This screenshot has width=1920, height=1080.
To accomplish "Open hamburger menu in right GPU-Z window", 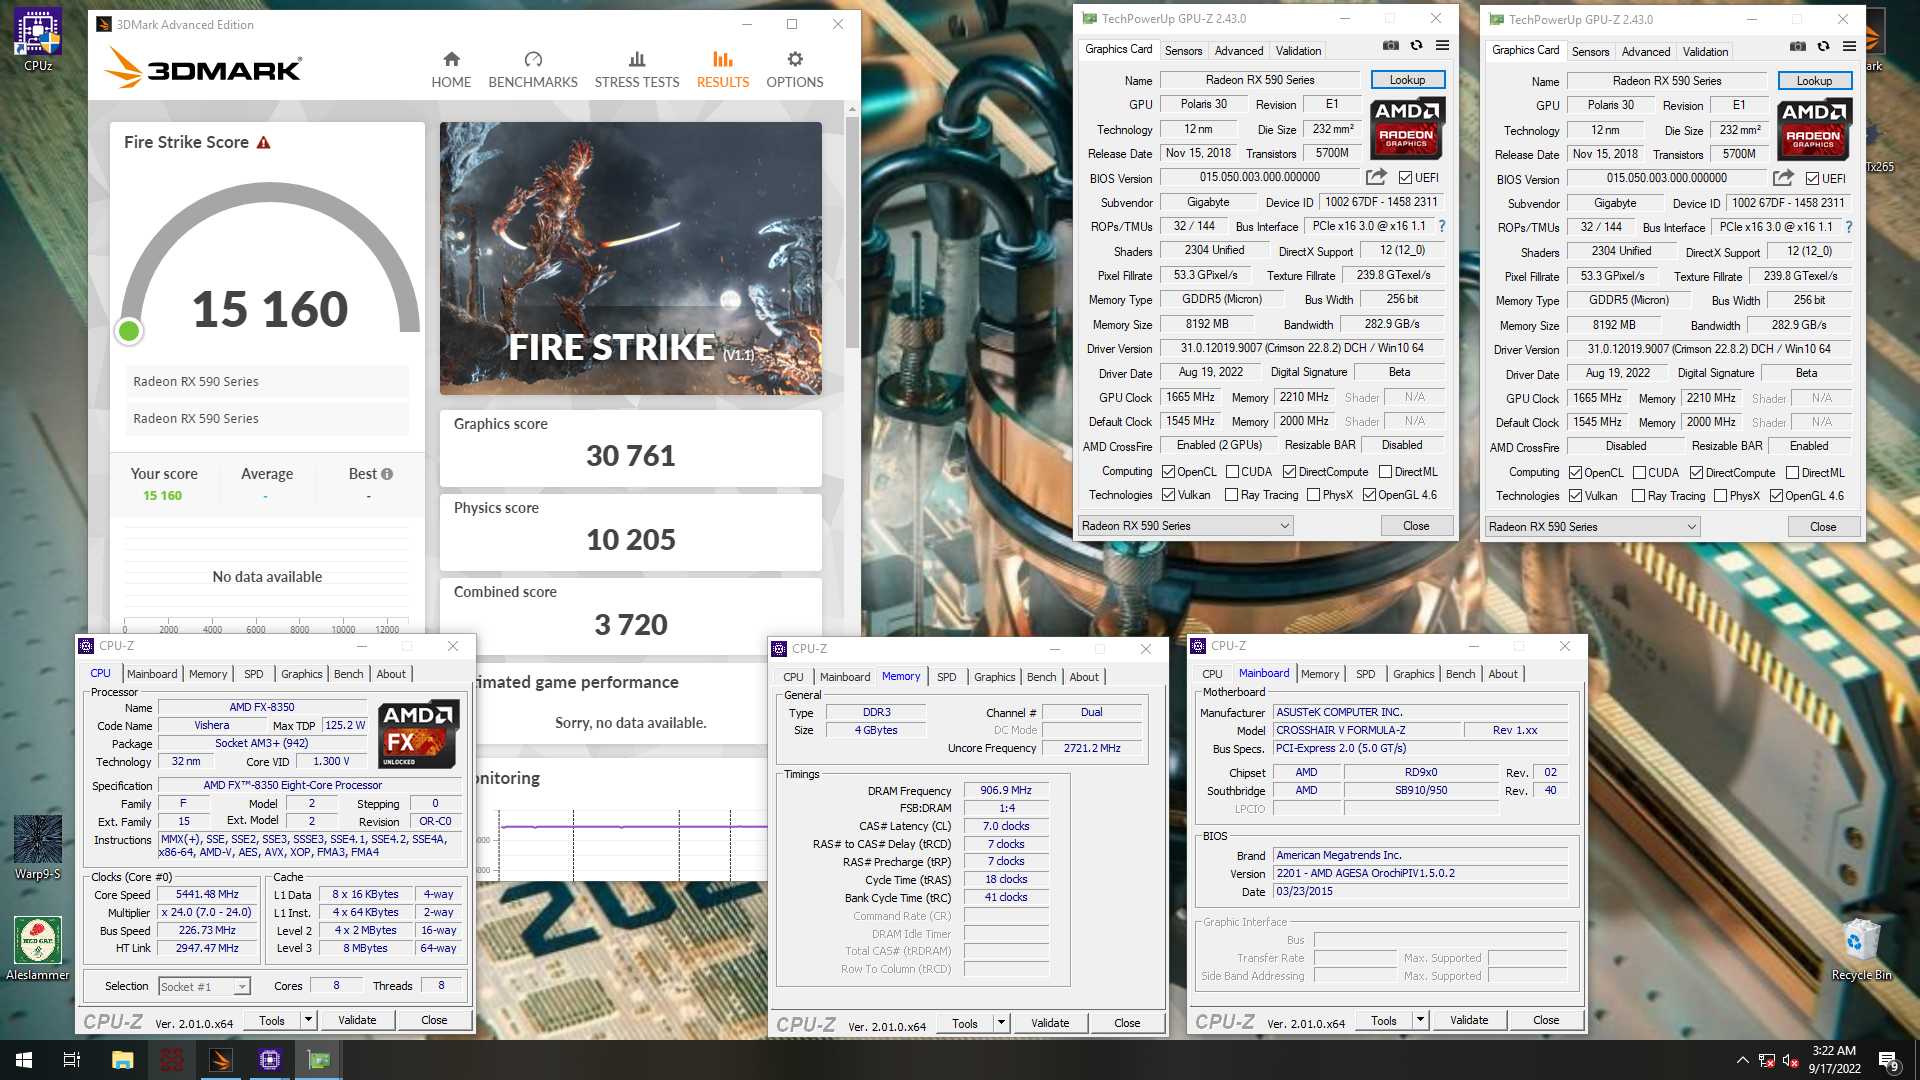I will click(1849, 47).
